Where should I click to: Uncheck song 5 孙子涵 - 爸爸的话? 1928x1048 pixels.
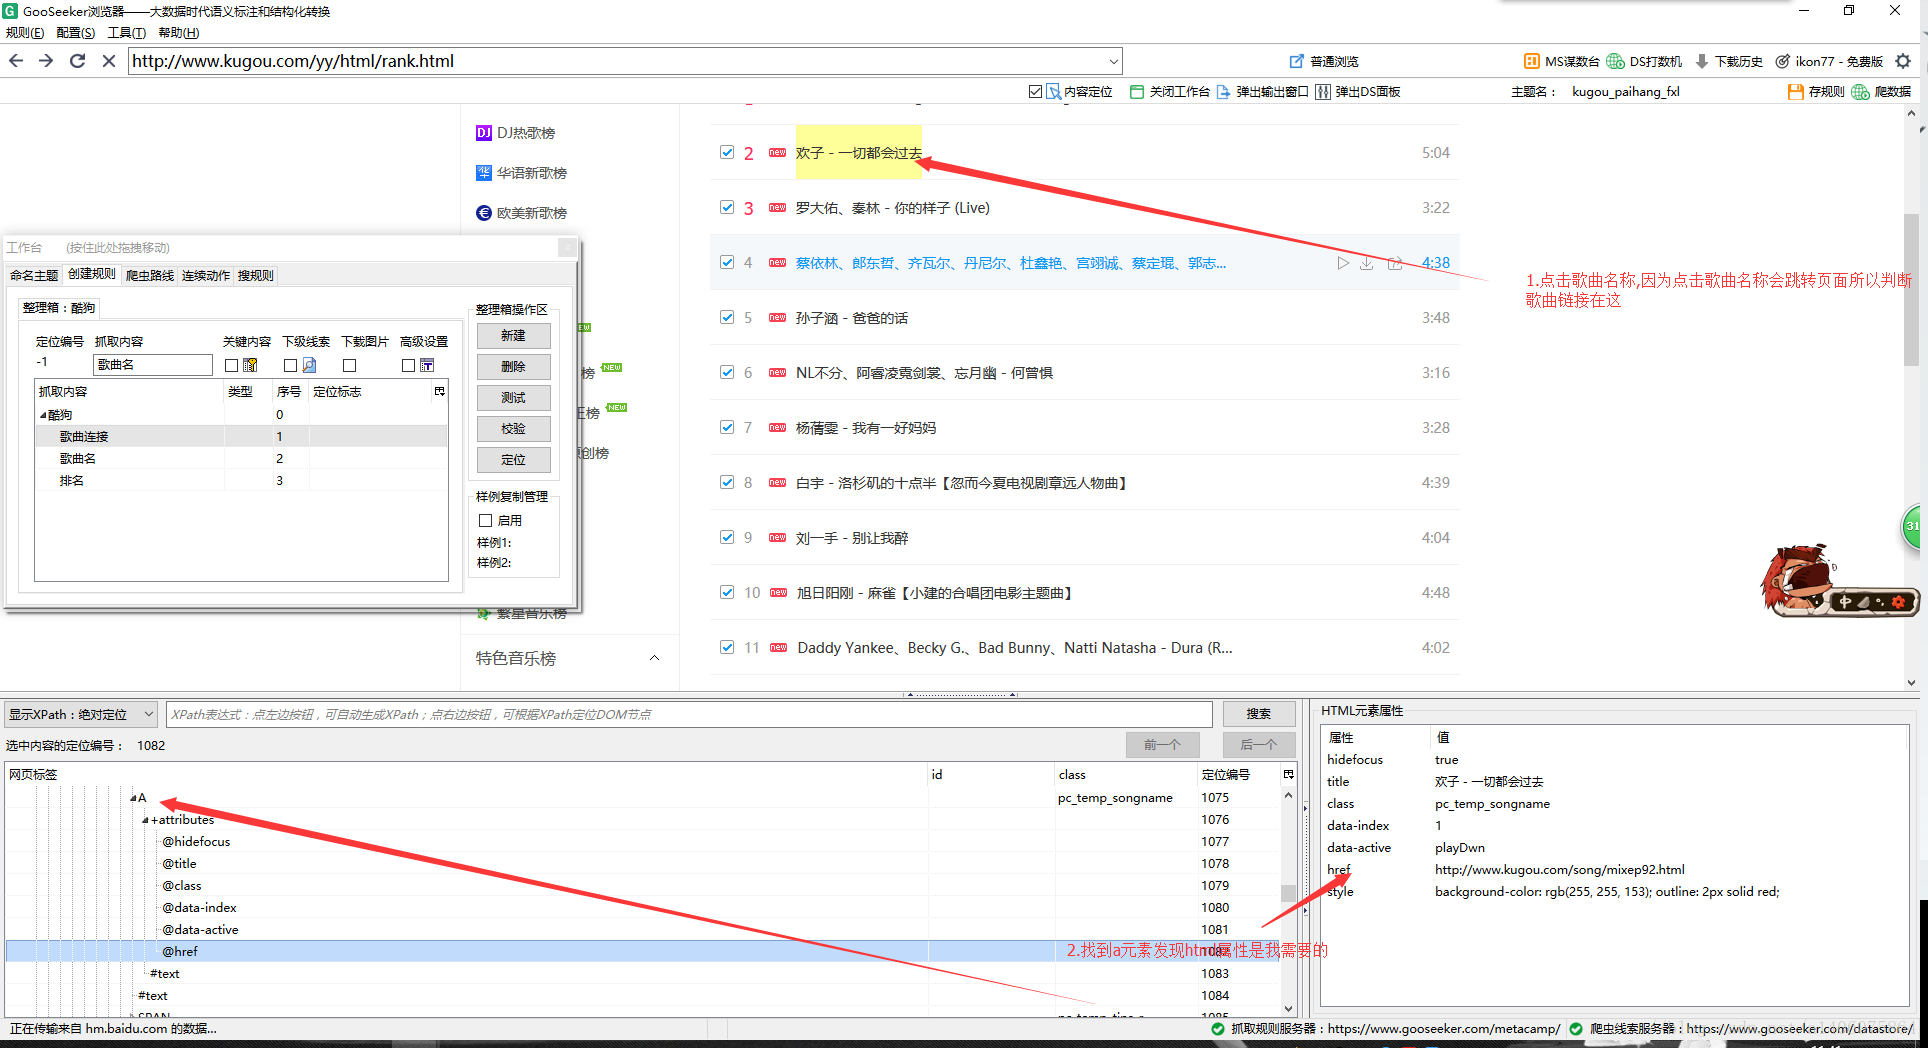[727, 317]
